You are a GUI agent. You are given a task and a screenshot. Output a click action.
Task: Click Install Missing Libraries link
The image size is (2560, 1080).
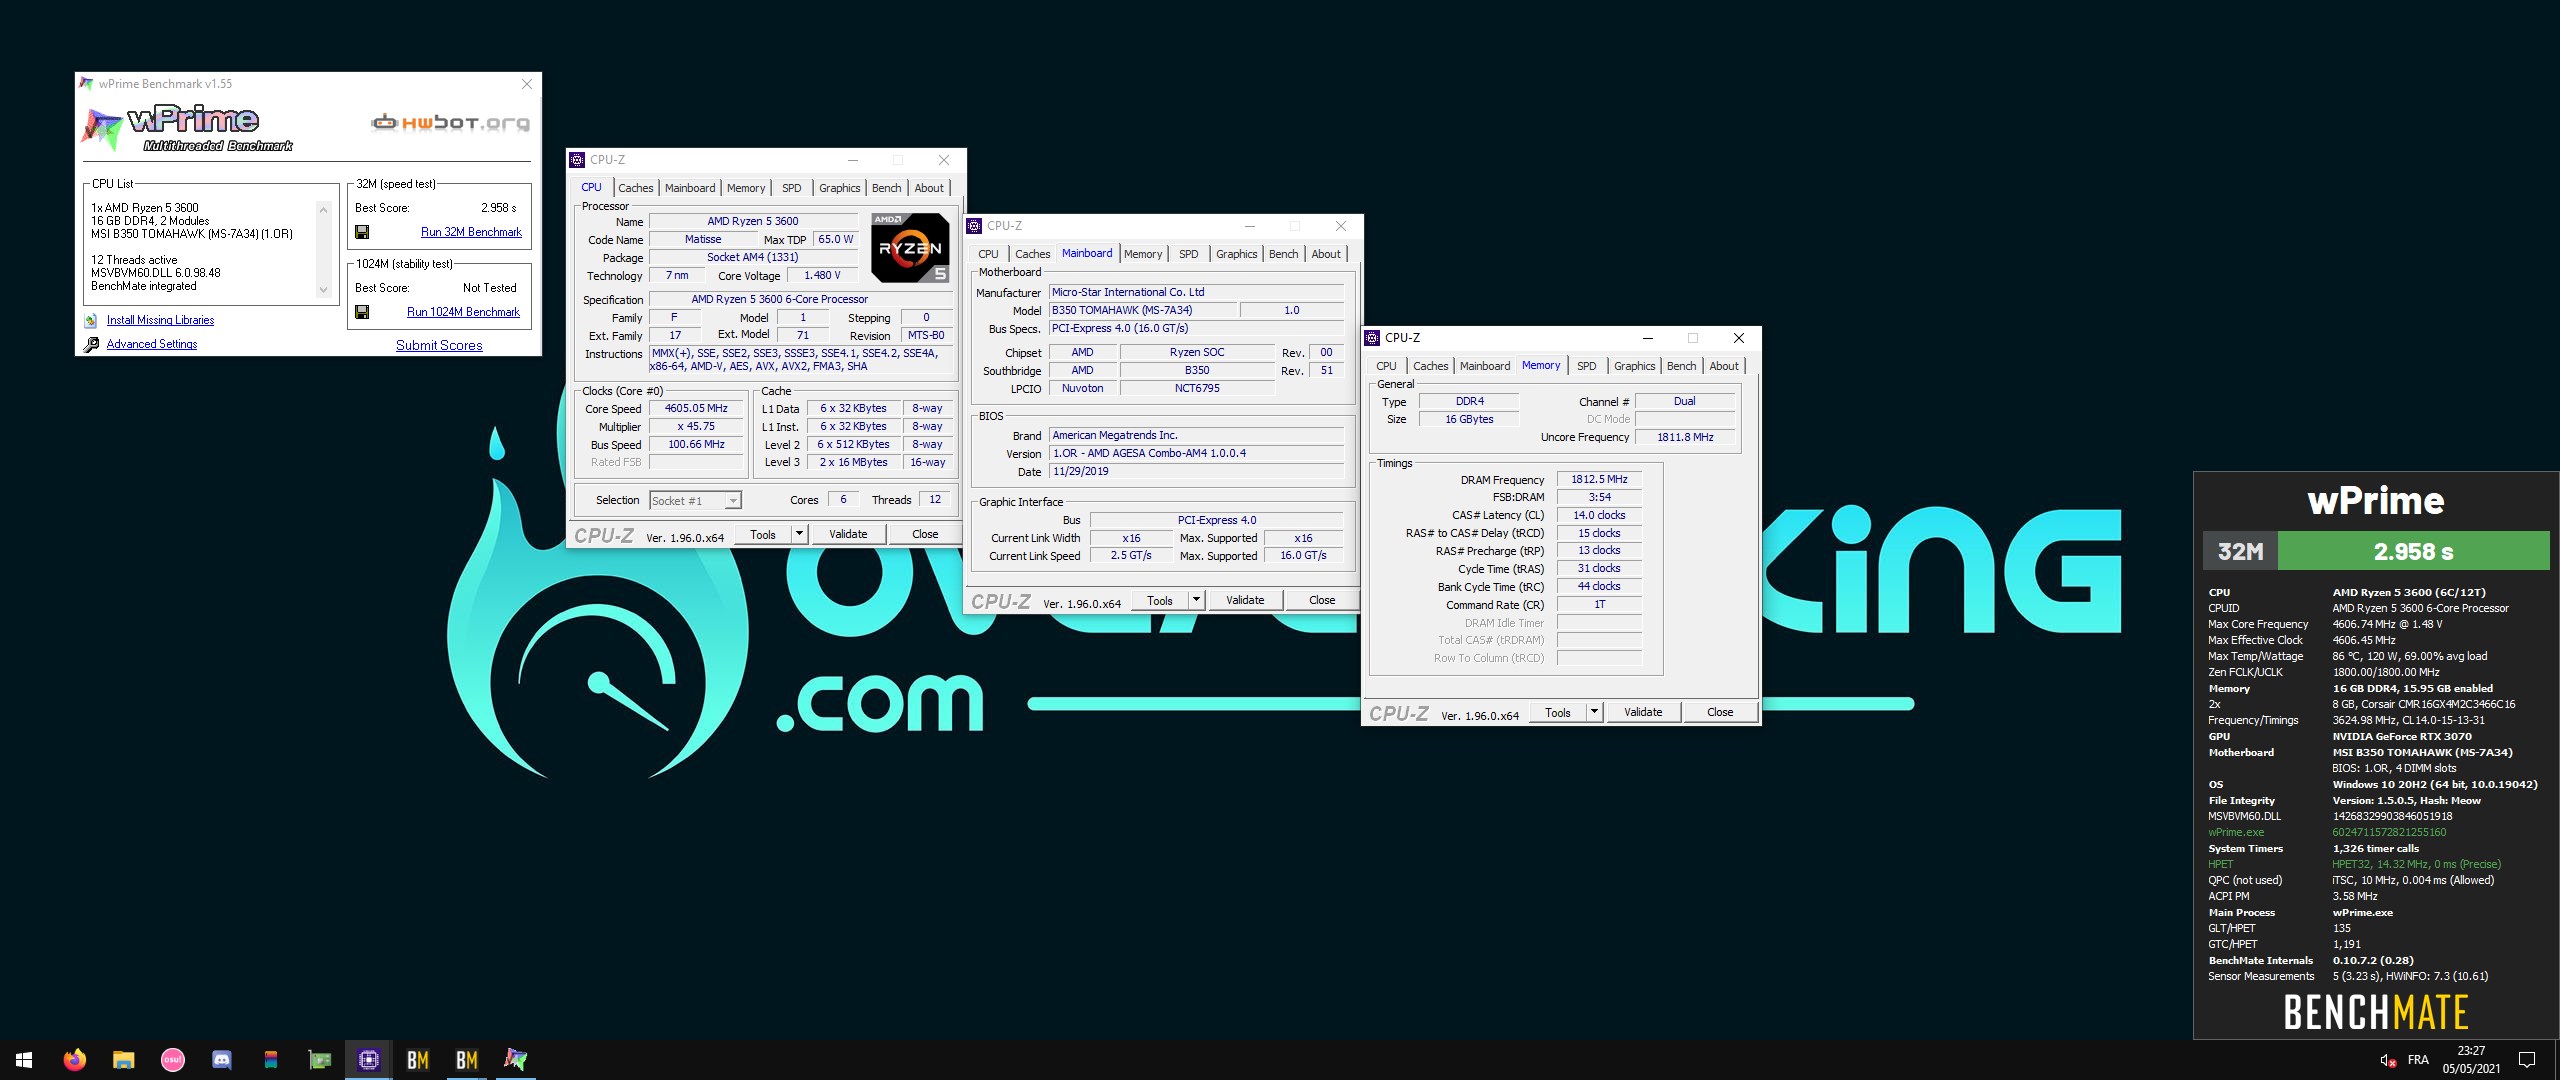160,320
